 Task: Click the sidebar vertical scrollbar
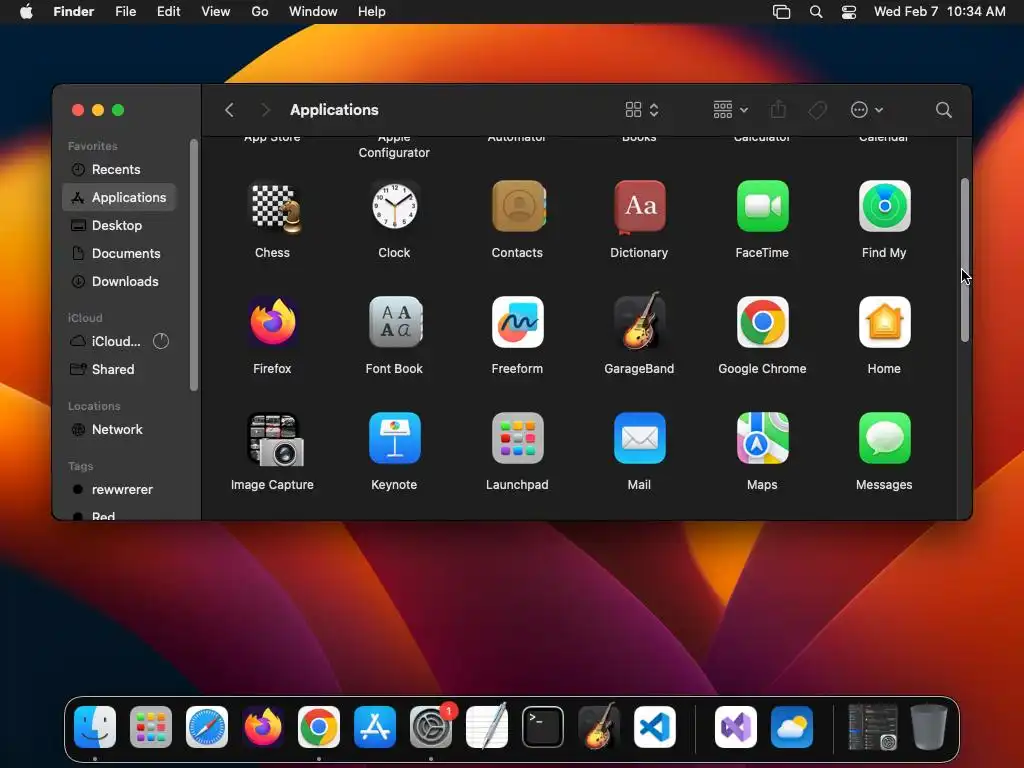[x=193, y=264]
